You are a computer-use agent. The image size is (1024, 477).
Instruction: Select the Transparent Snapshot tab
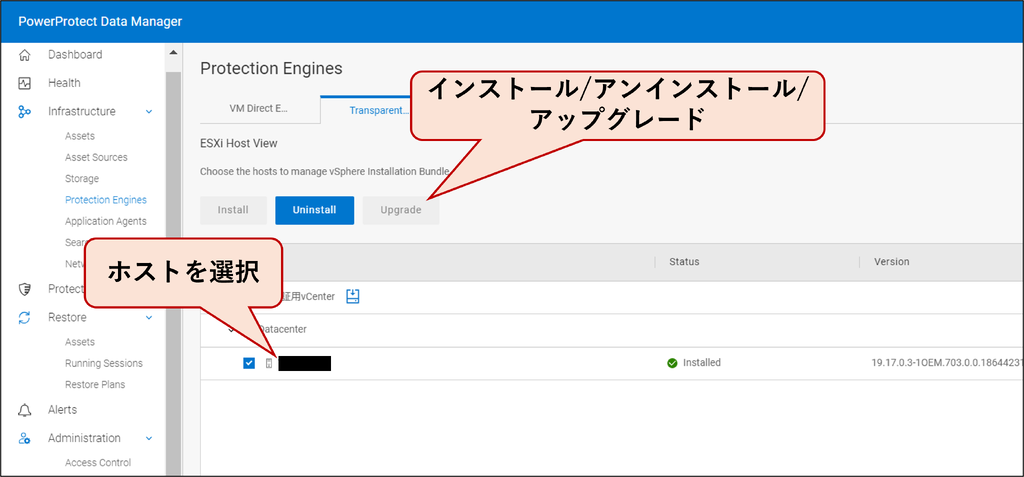click(x=364, y=110)
